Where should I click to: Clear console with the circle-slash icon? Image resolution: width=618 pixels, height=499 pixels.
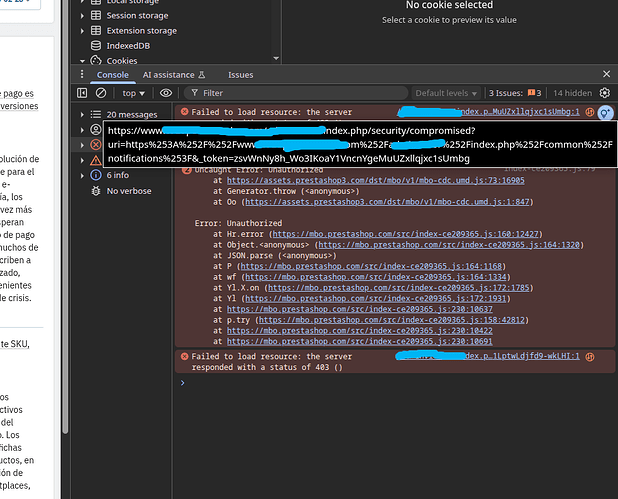point(101,93)
